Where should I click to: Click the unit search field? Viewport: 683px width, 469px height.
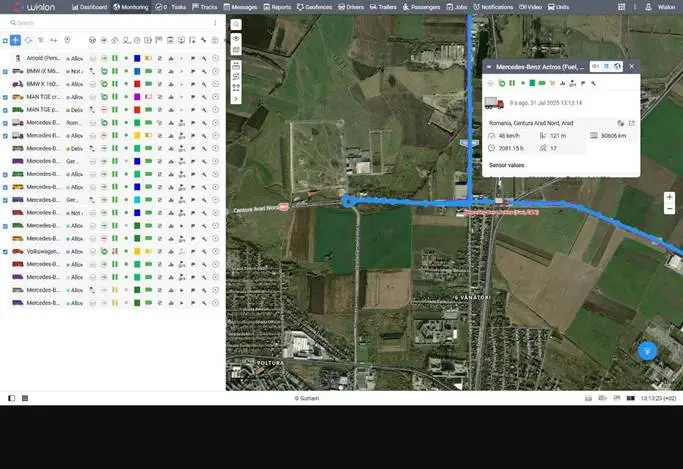coord(109,23)
